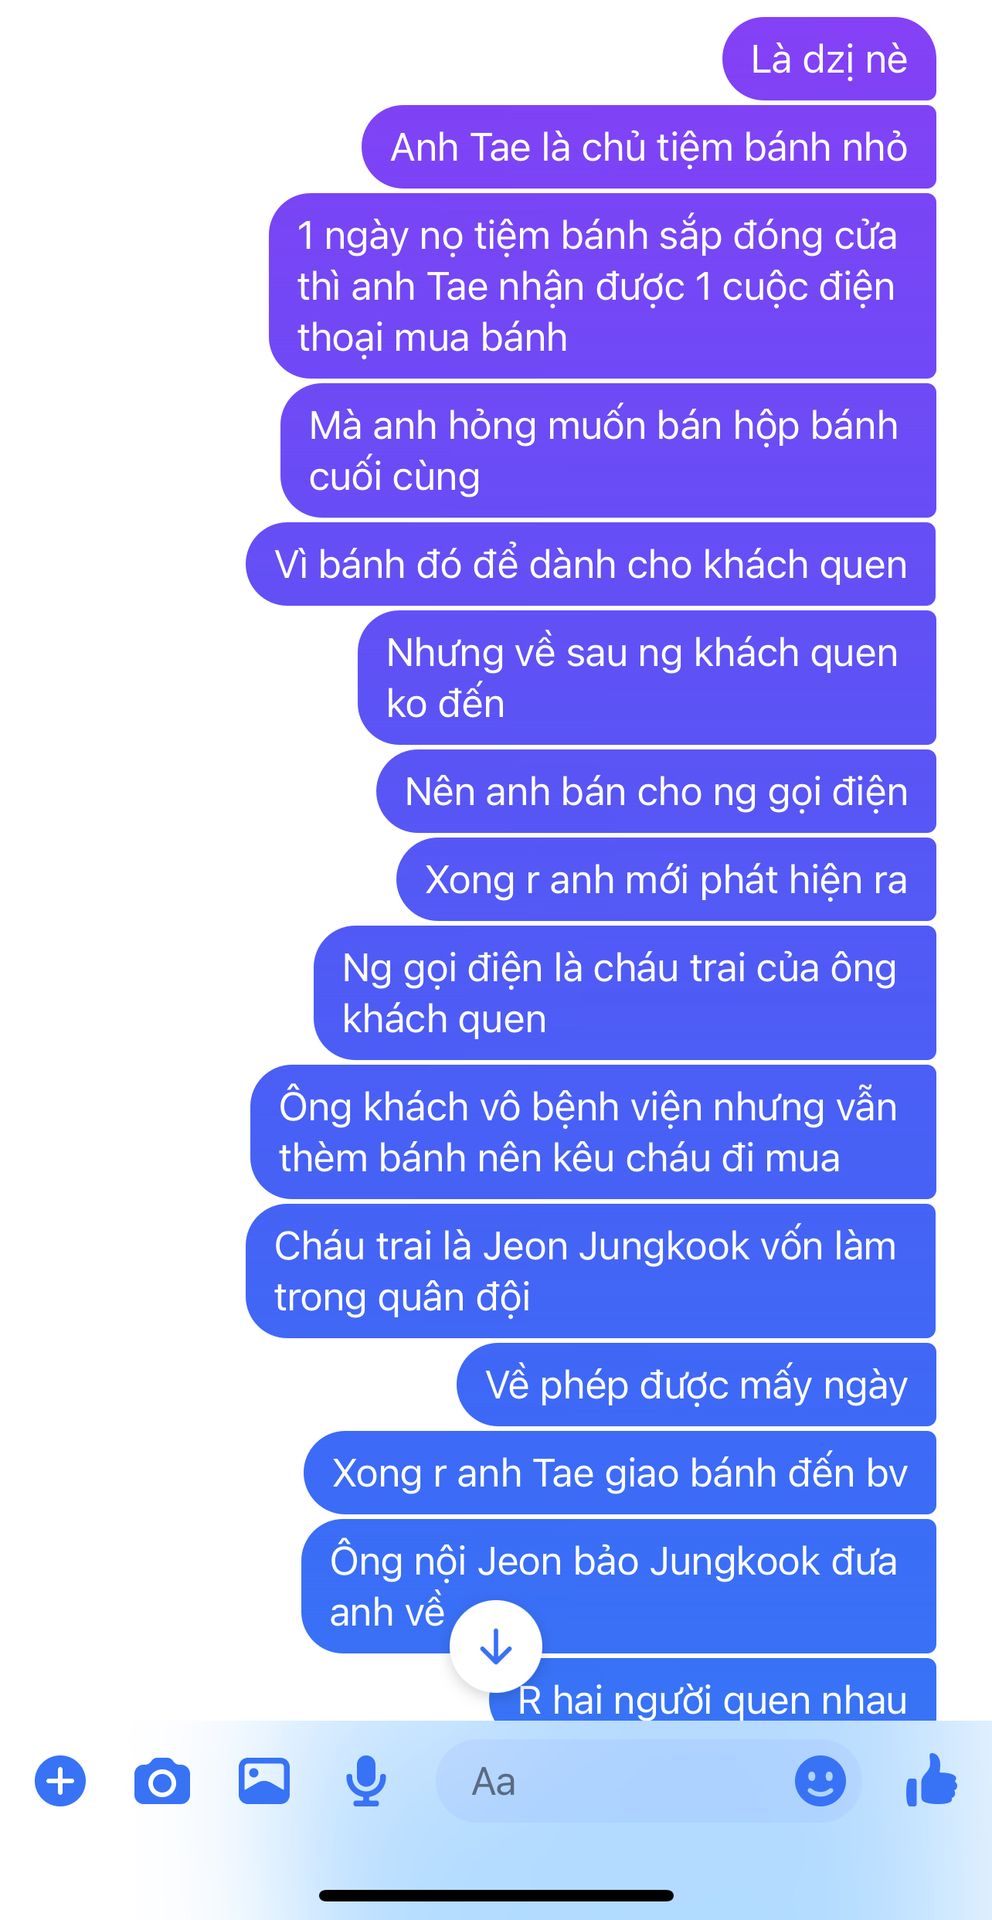
Task: Select message "Anh Tae là chủ tiệm bánh nhỏ"
Action: (649, 147)
